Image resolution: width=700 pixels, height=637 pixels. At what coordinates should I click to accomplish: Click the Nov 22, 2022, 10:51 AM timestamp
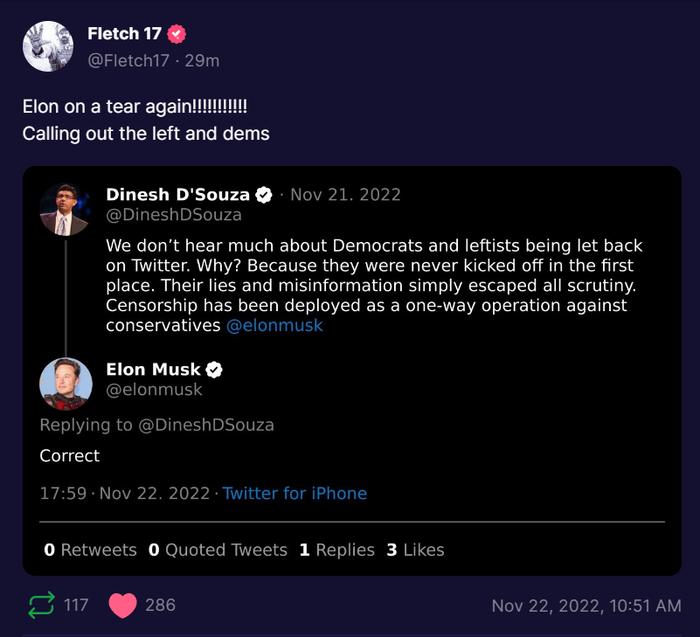pyautogui.click(x=587, y=606)
